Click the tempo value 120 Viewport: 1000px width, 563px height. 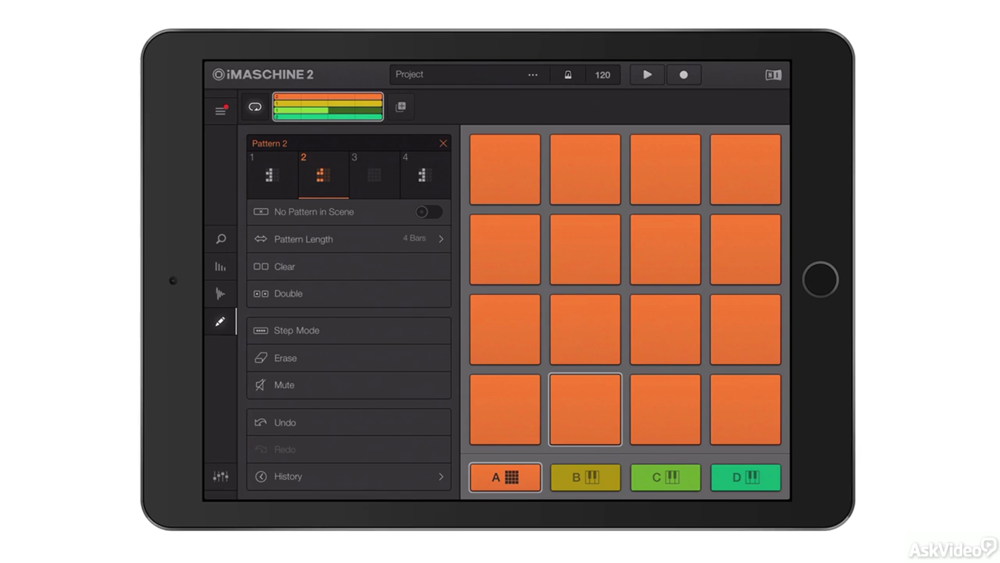pyautogui.click(x=603, y=75)
